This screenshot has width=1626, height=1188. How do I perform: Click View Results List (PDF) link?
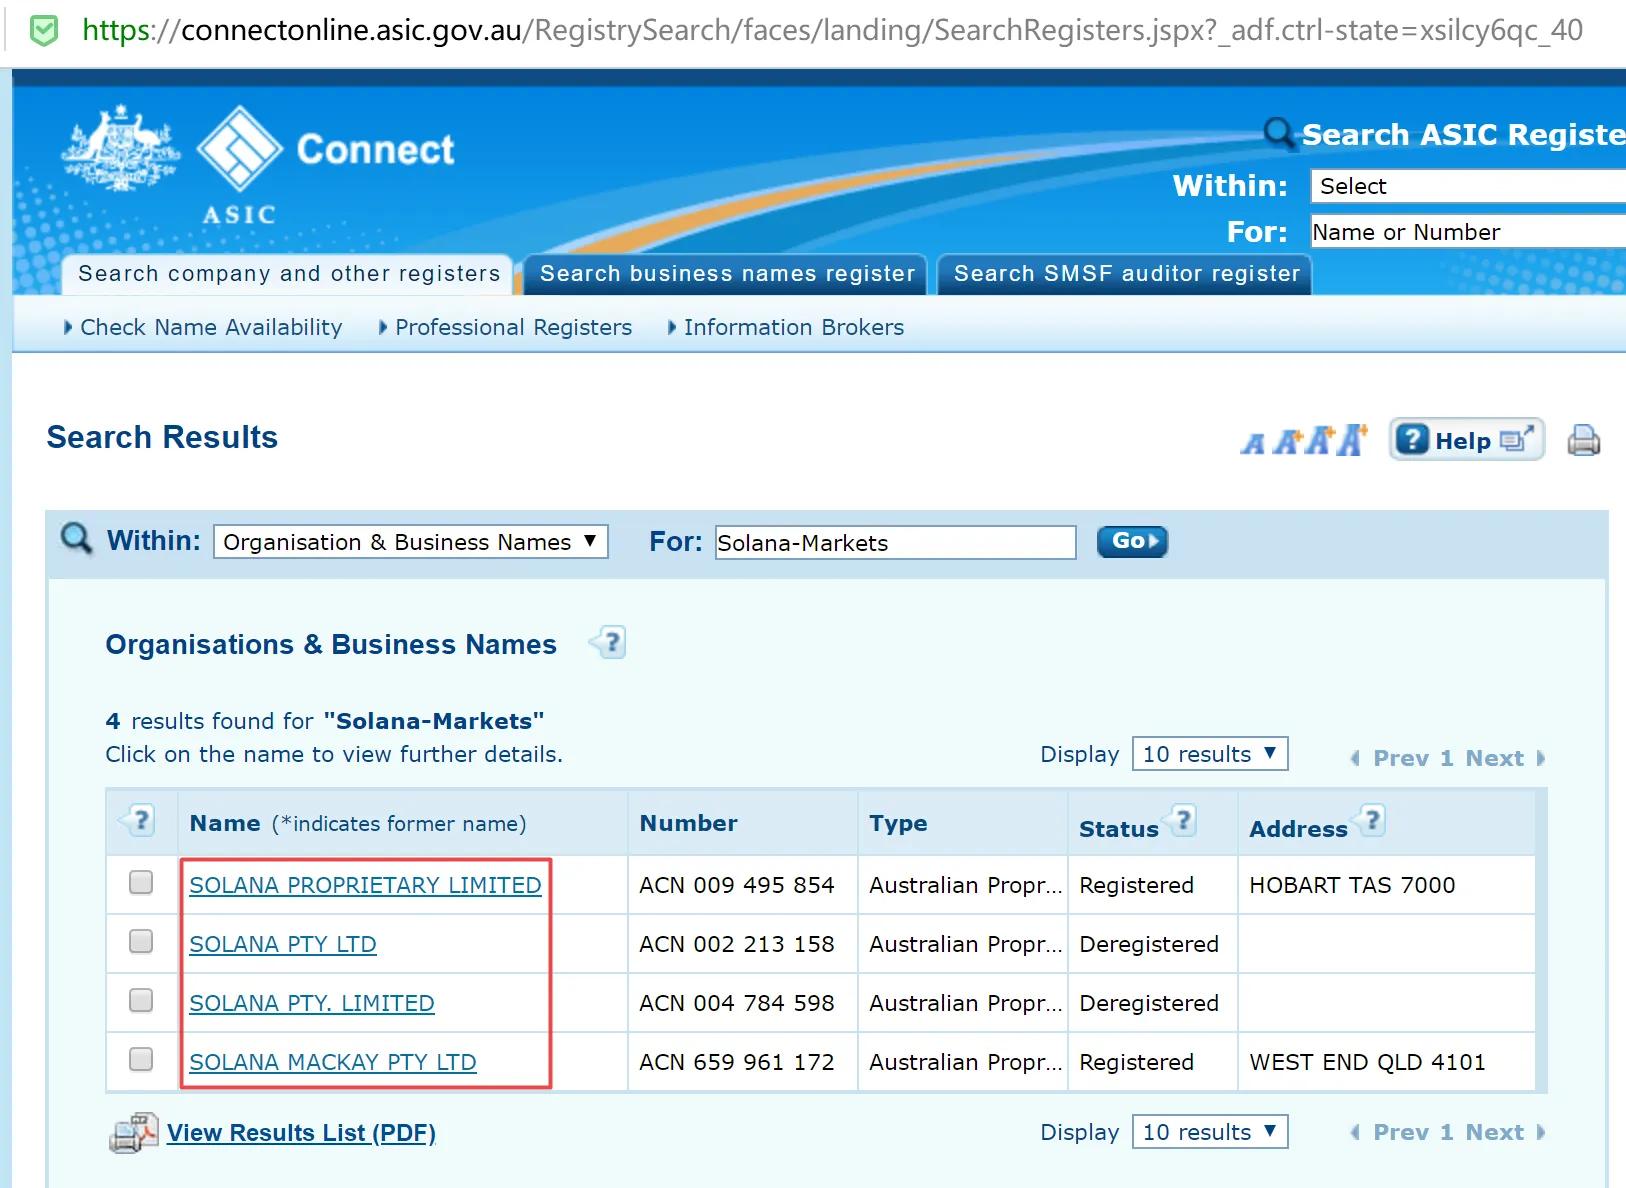tap(301, 1133)
